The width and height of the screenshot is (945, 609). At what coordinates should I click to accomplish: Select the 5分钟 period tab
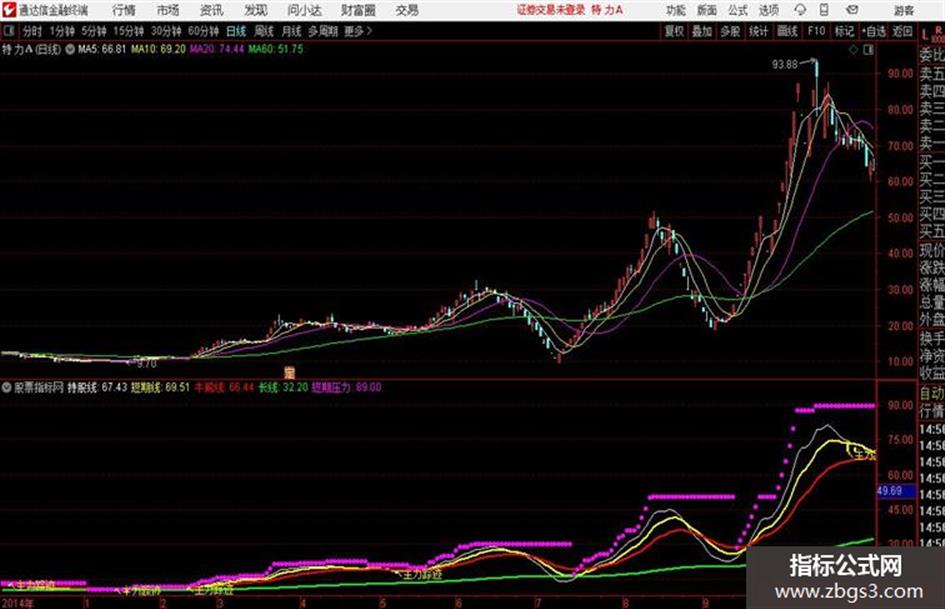(x=93, y=31)
